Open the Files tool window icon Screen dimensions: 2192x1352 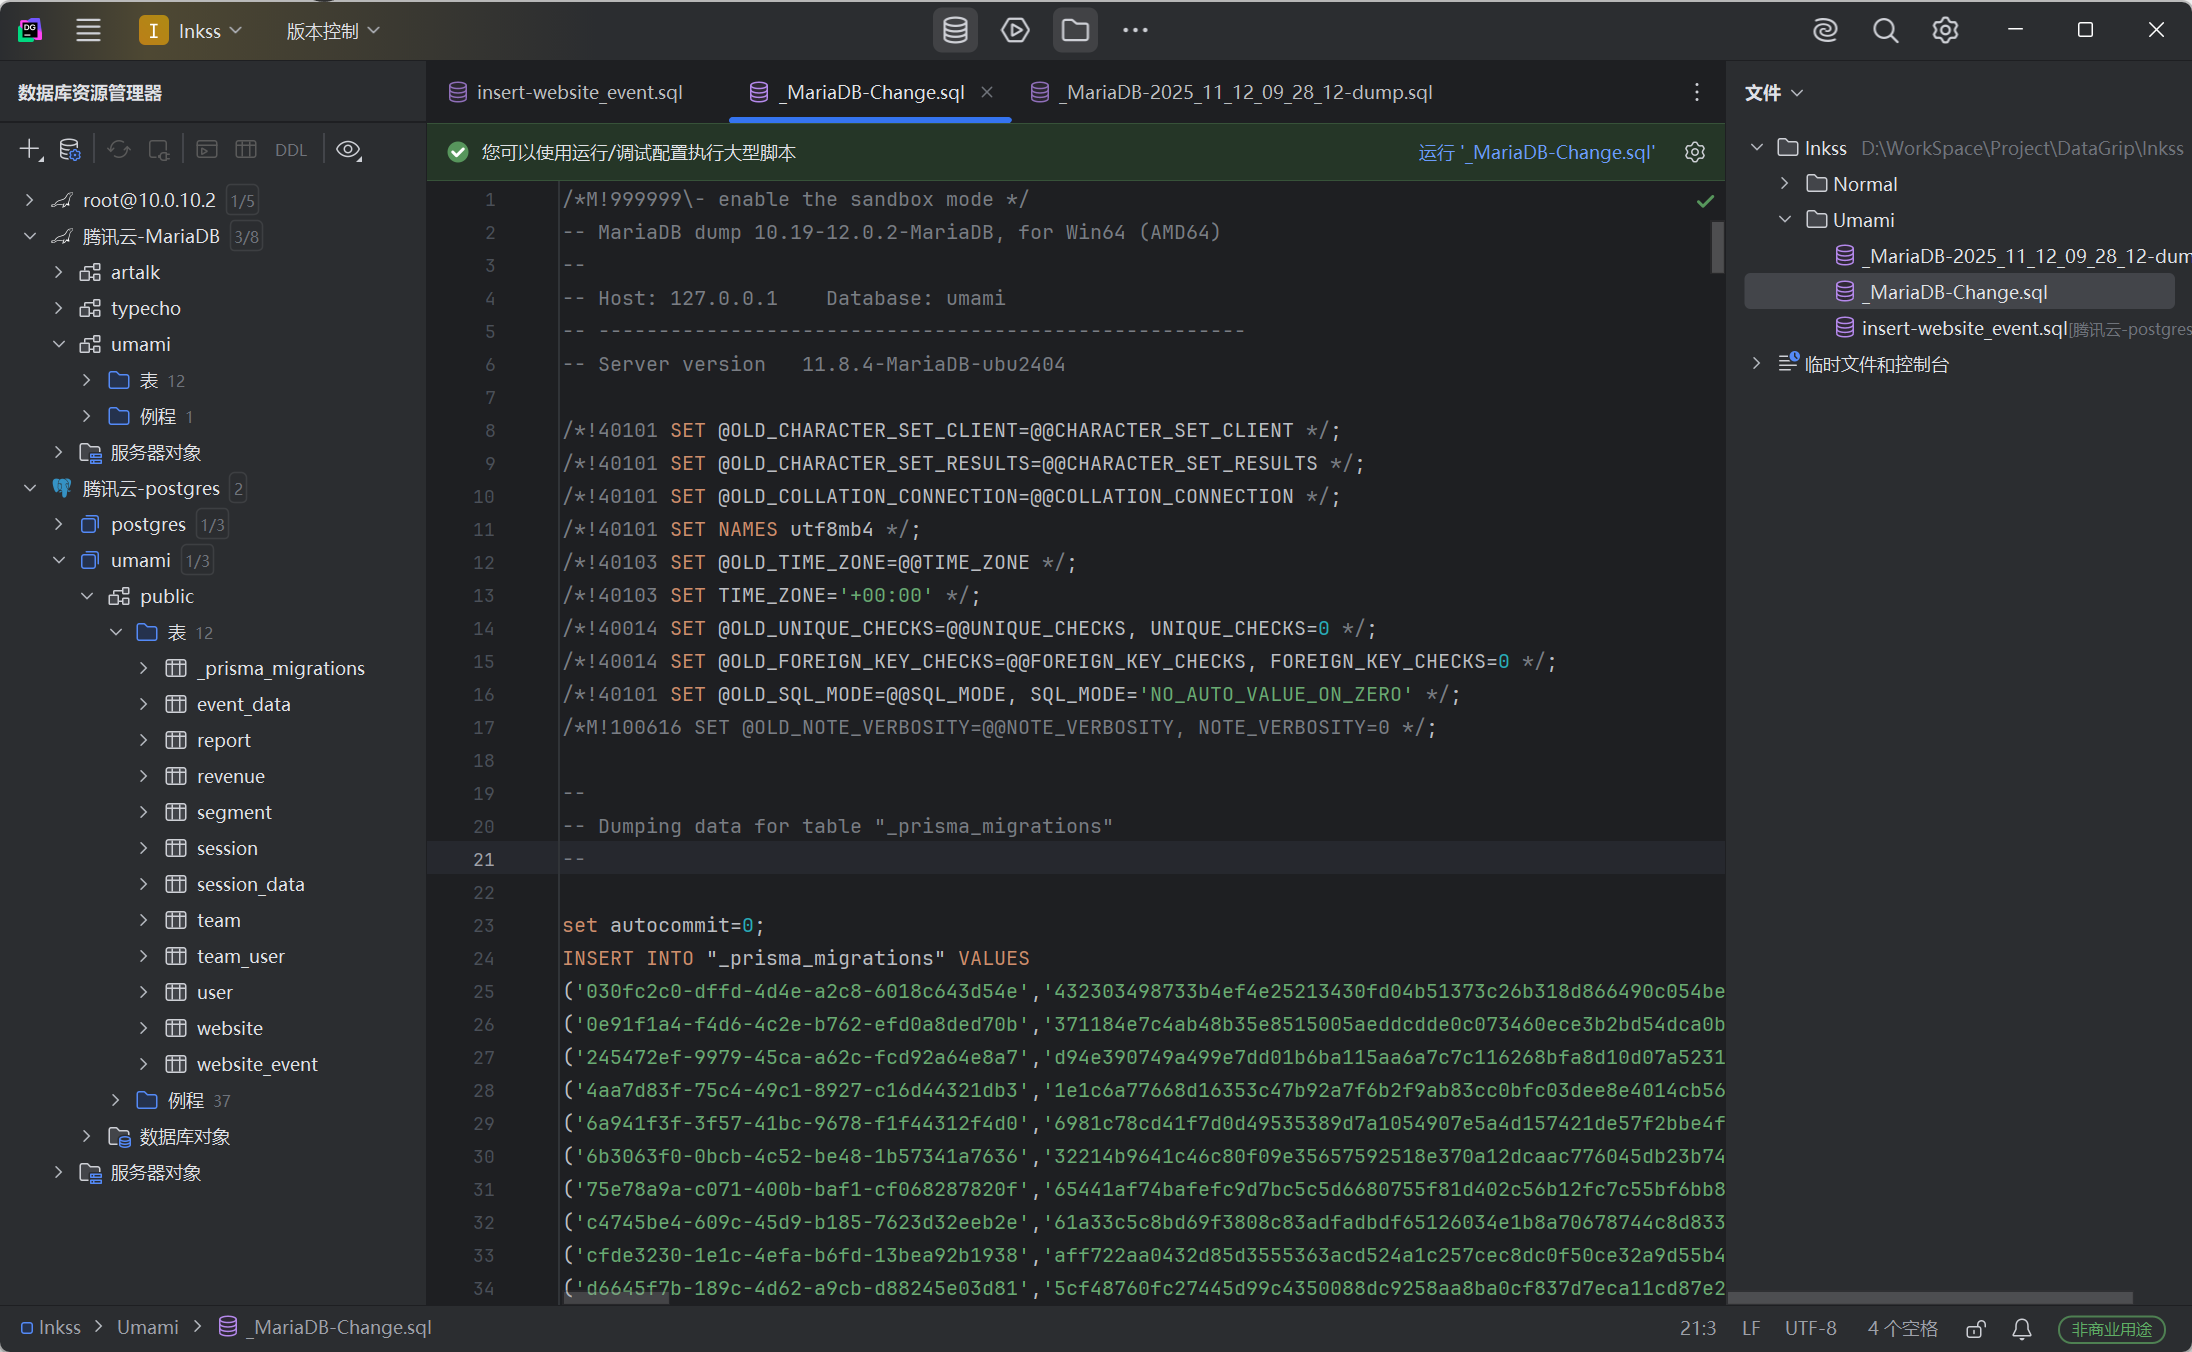[x=1075, y=30]
